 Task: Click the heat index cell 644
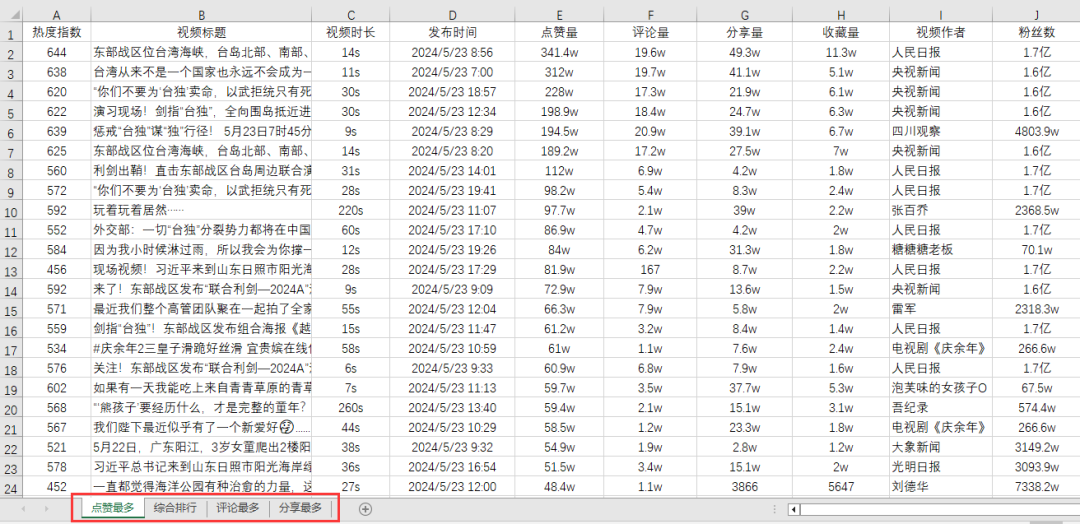[57, 52]
